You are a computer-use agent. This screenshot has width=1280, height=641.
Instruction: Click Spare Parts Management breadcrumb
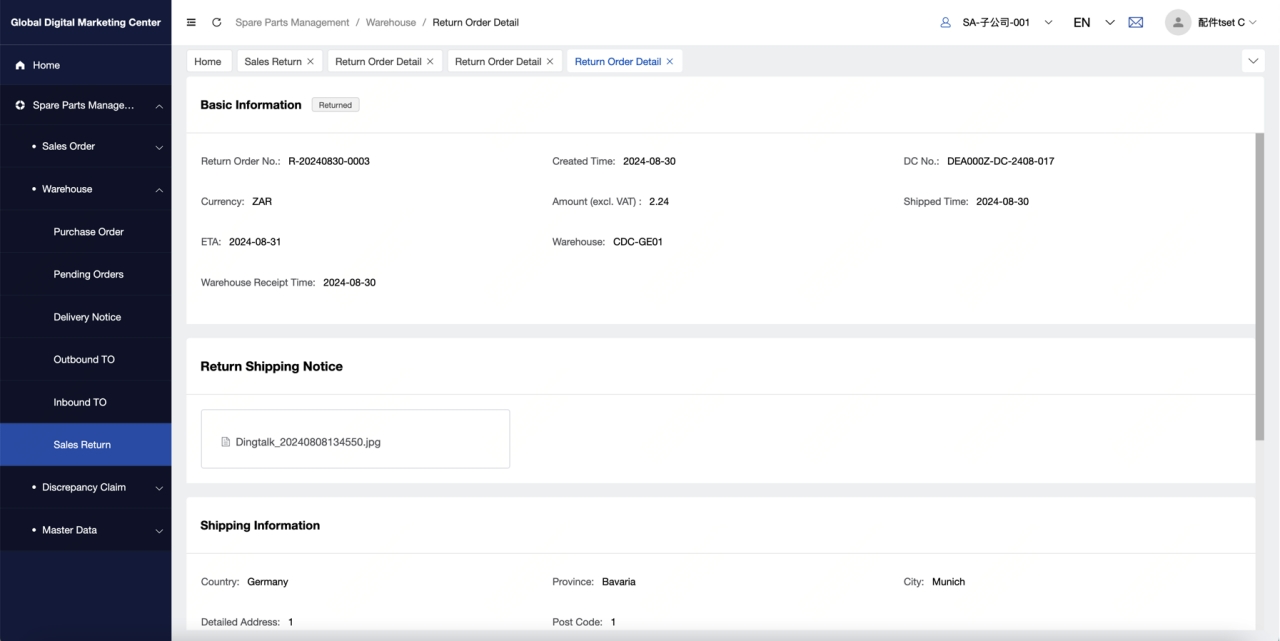292,22
